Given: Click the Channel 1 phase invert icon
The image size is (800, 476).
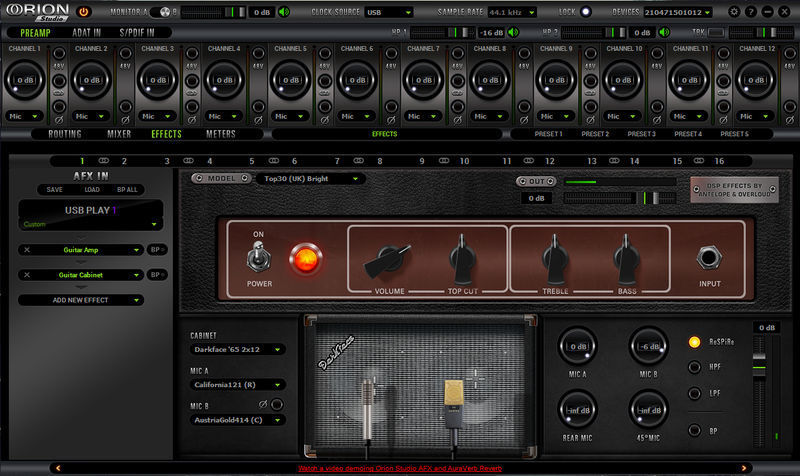Looking at the screenshot, I should click(x=59, y=120).
